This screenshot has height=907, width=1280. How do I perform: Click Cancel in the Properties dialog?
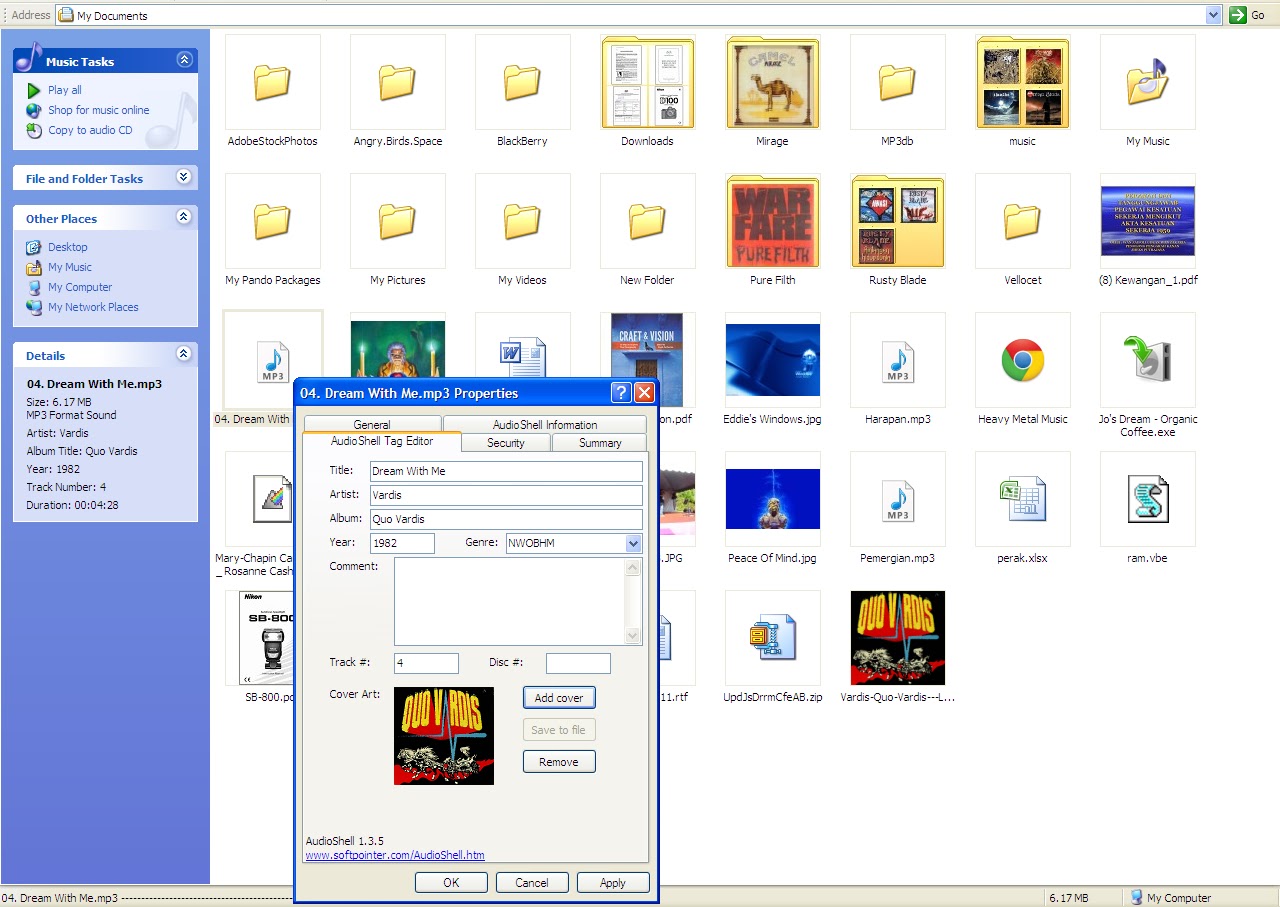[x=532, y=882]
